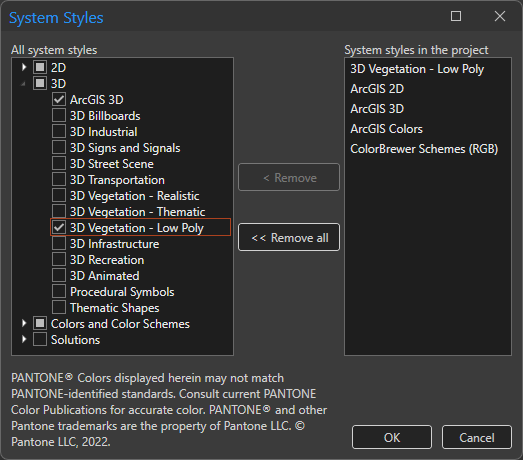This screenshot has height=460, width=523.
Task: Collapse the 3D styles group
Action: tap(23, 84)
